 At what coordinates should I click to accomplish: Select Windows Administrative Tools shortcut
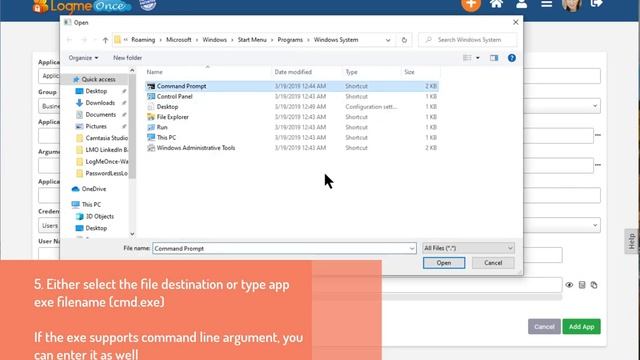[x=292, y=148]
